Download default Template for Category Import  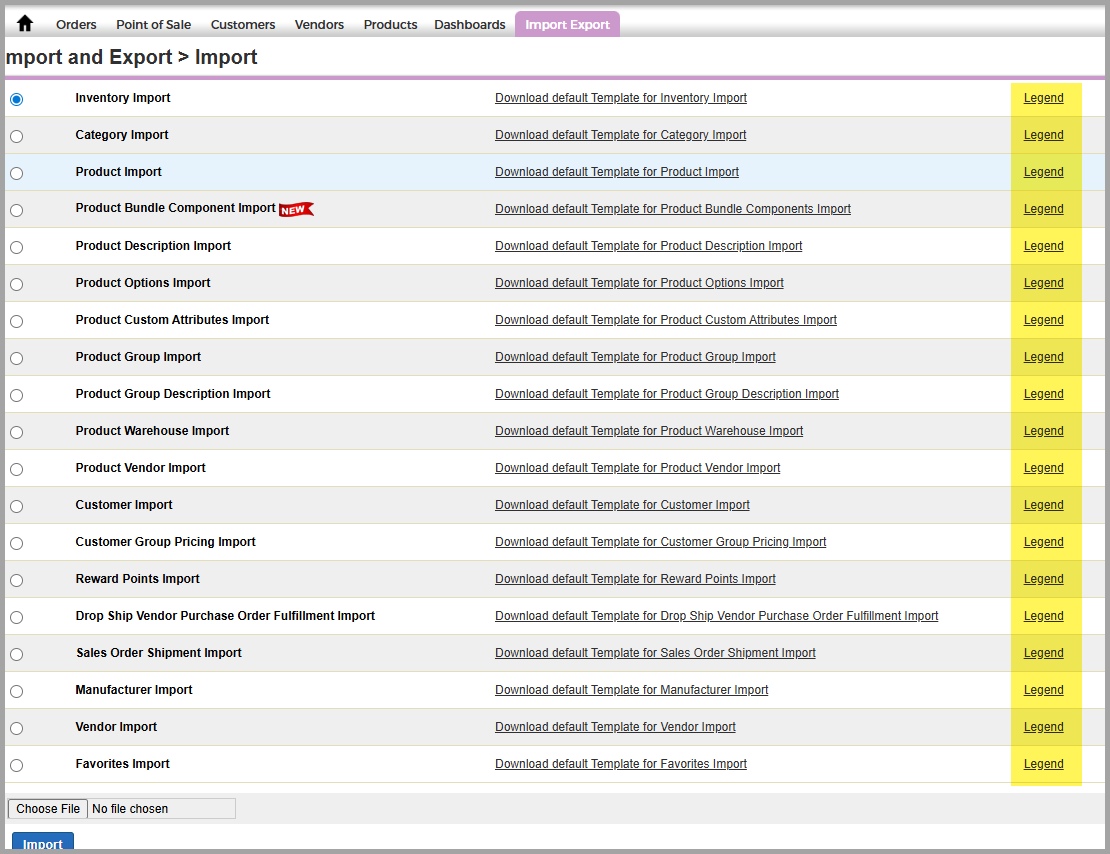tap(620, 135)
